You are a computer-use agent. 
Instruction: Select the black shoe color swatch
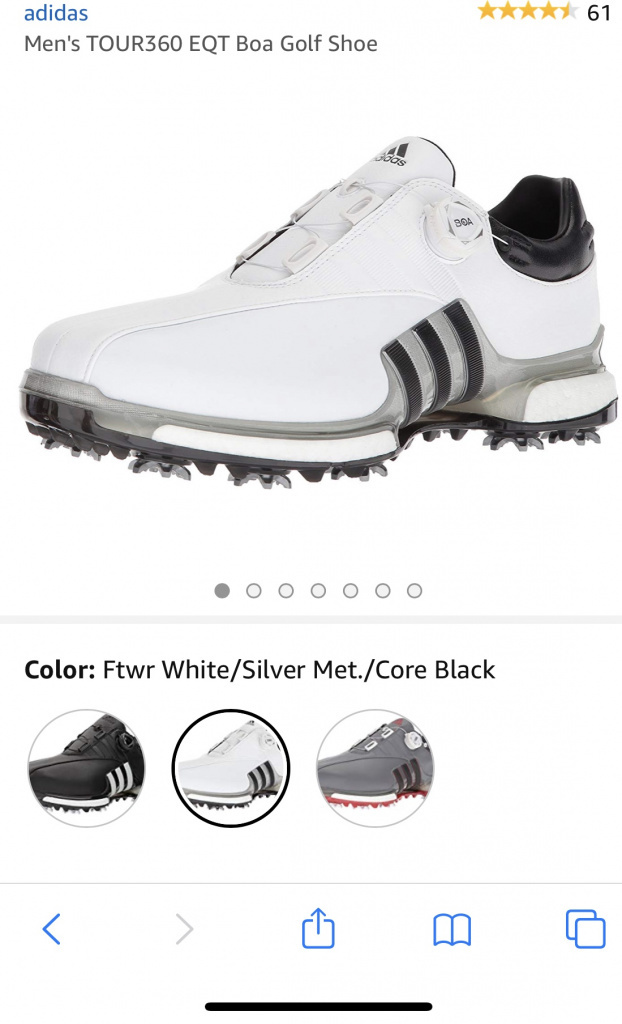click(86, 768)
